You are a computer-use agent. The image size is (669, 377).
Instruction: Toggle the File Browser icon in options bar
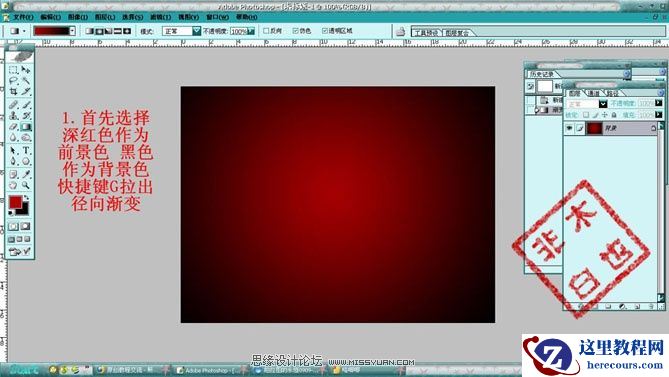coord(400,32)
